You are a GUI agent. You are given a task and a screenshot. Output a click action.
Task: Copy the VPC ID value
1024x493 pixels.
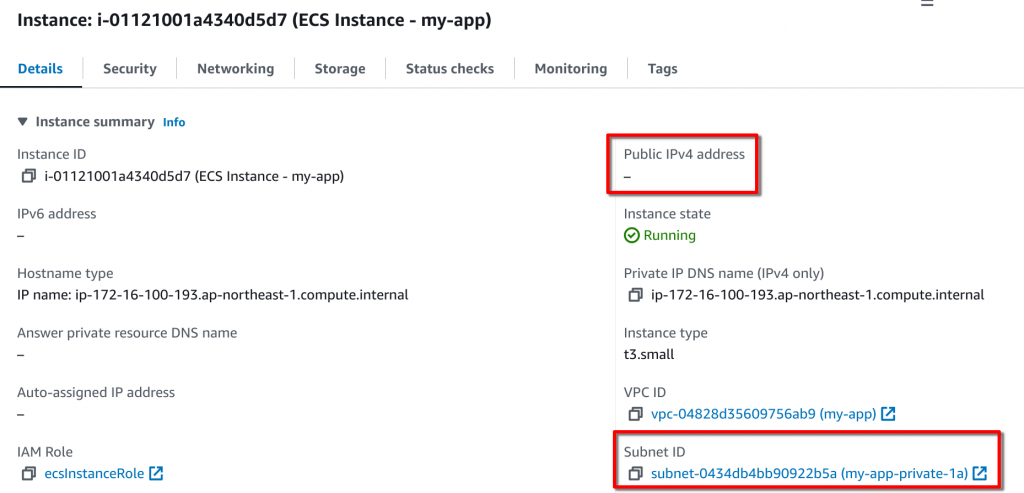[x=634, y=414]
